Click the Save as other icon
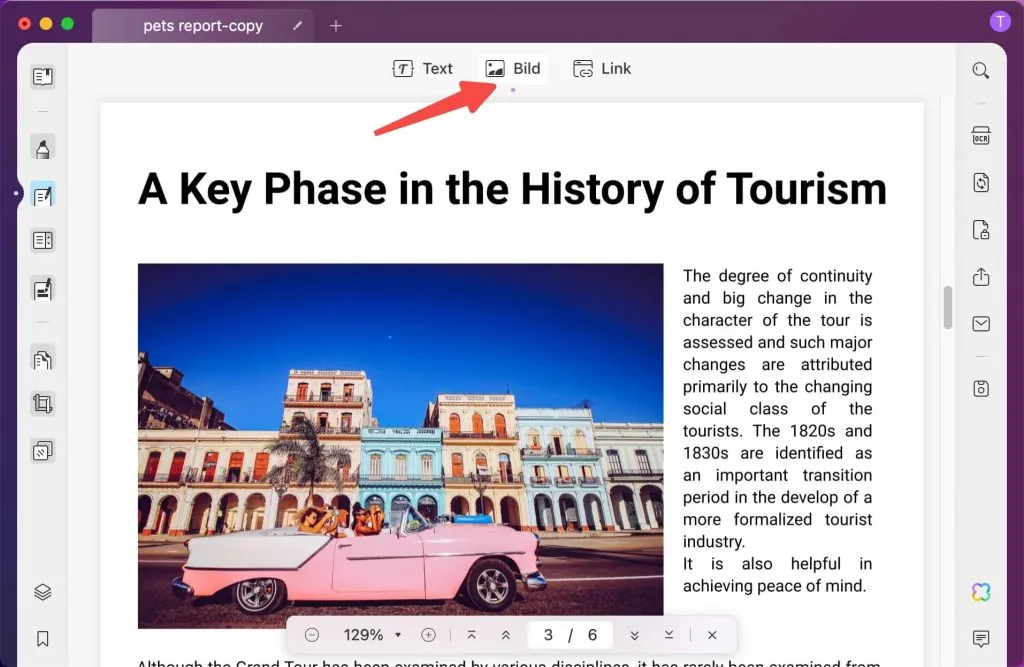 (x=980, y=389)
